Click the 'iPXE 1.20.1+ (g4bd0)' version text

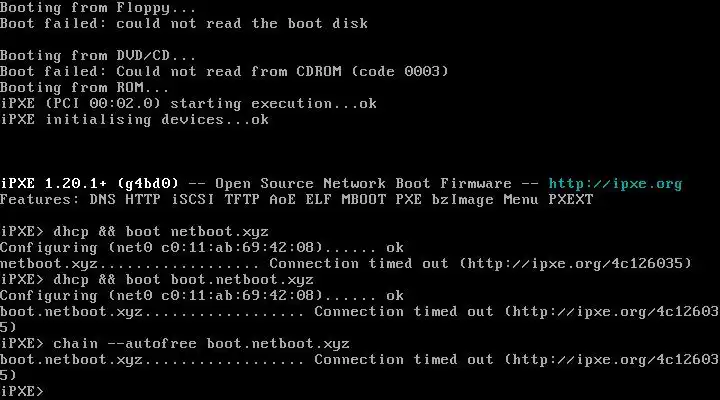[x=89, y=184]
